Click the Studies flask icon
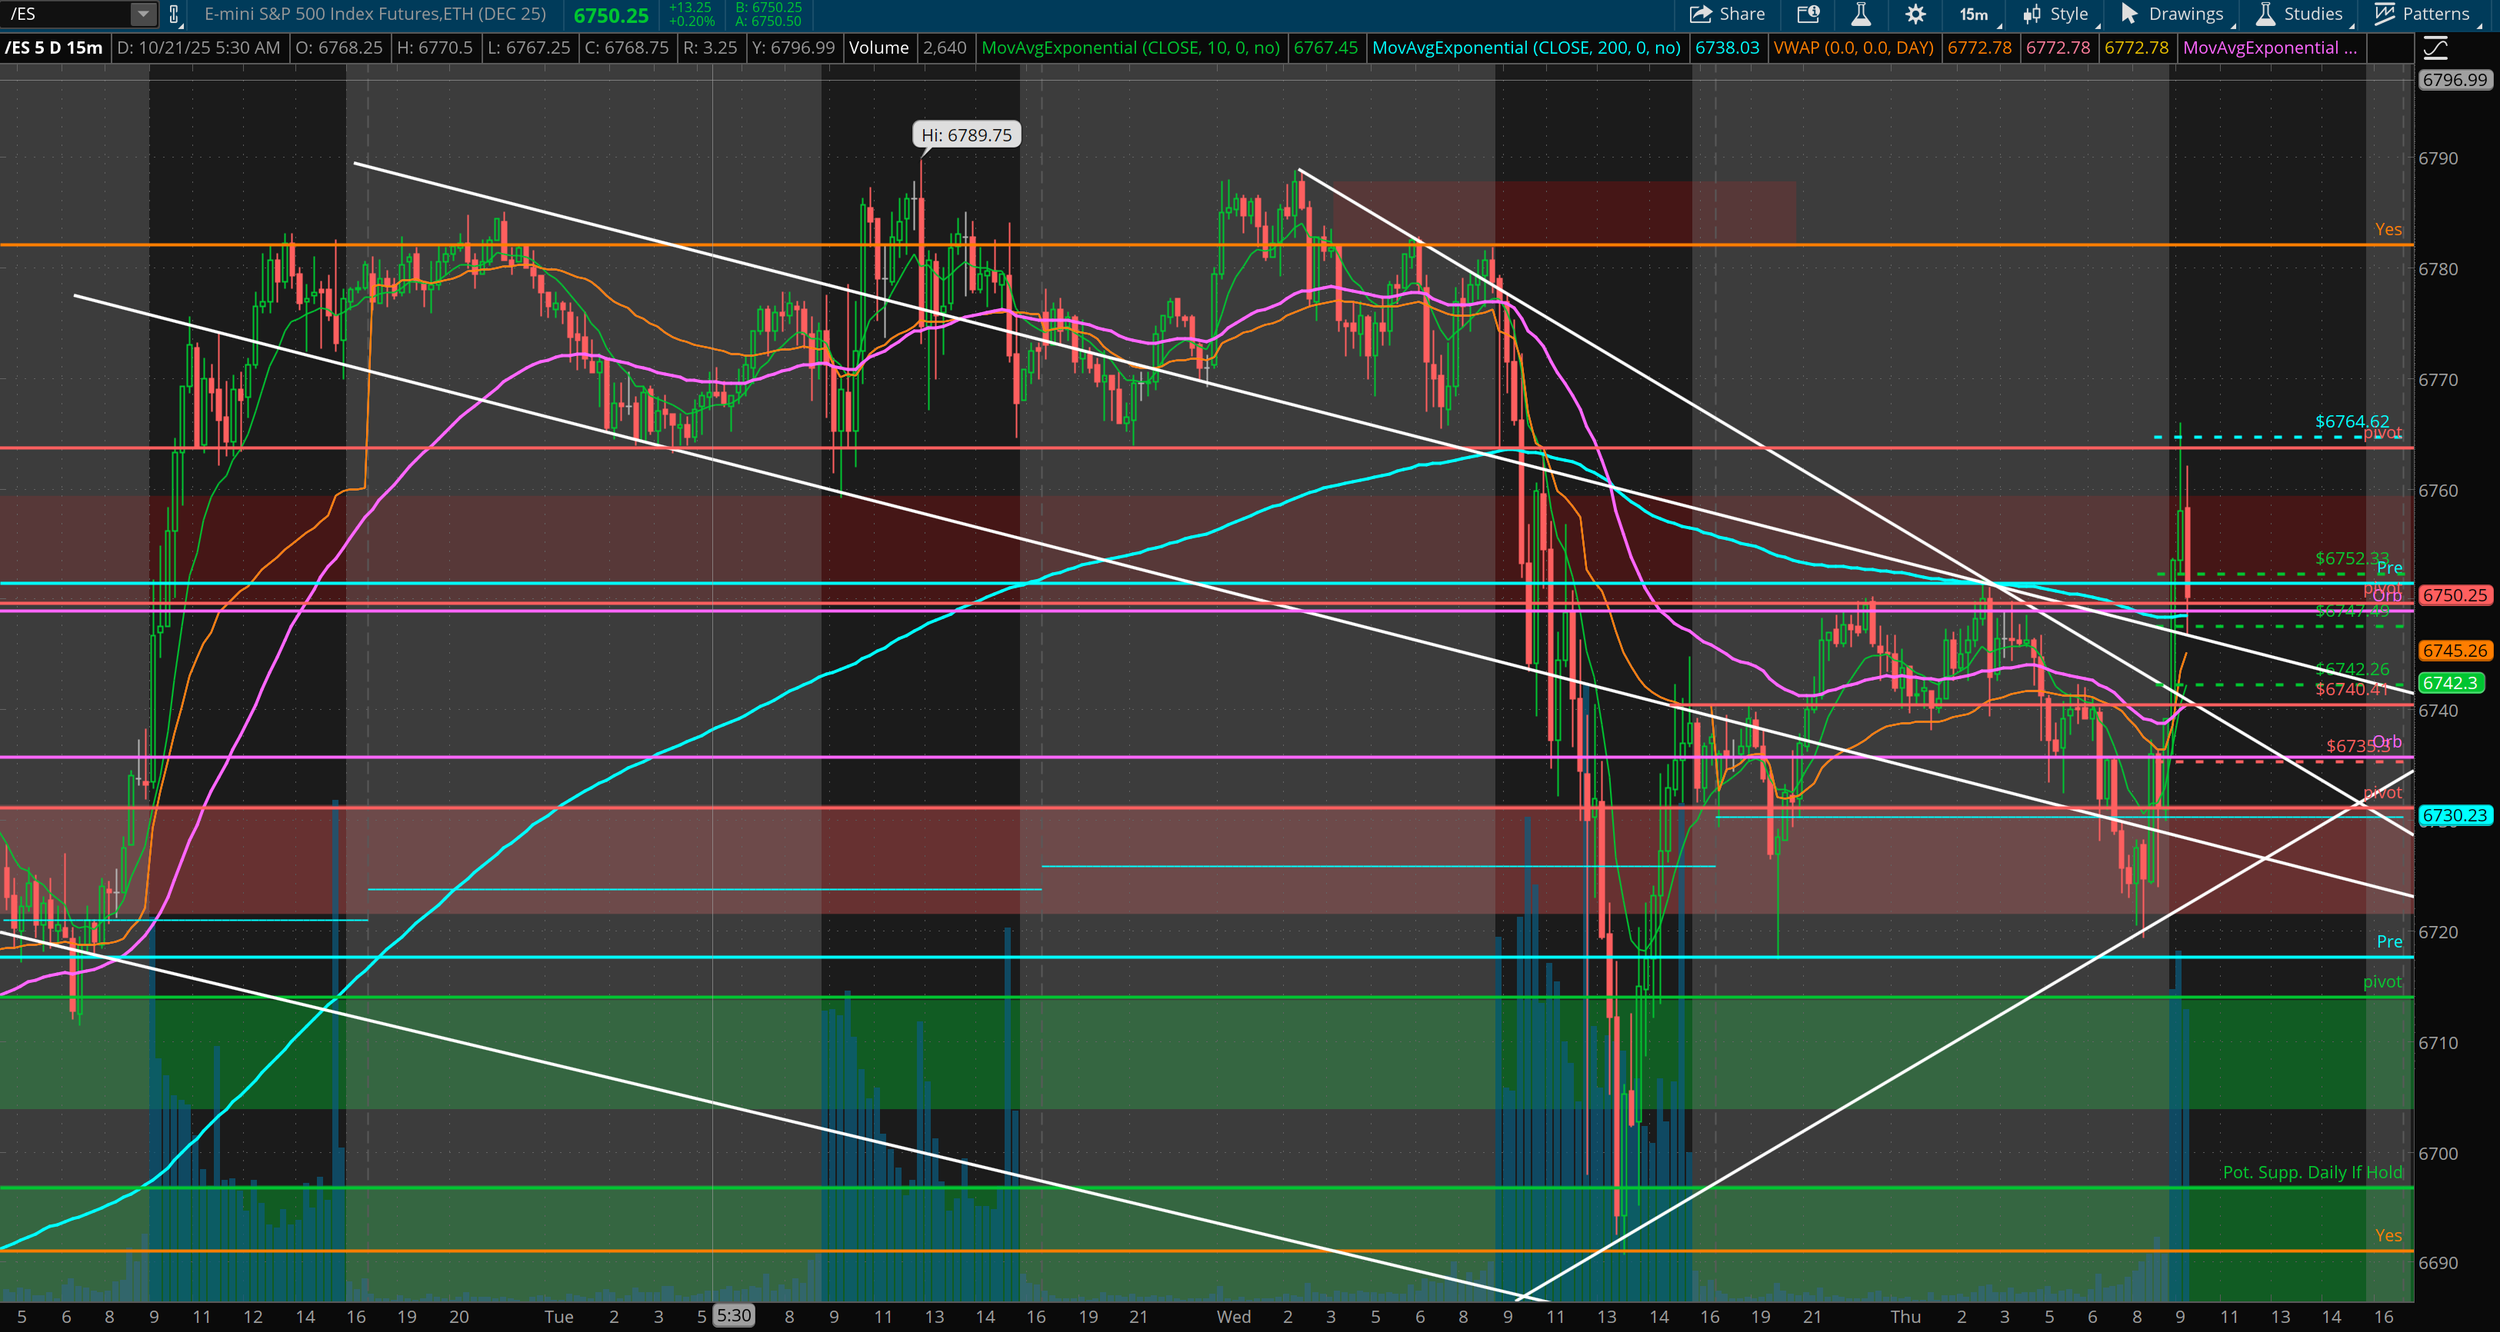This screenshot has height=1332, width=2500. (2300, 14)
